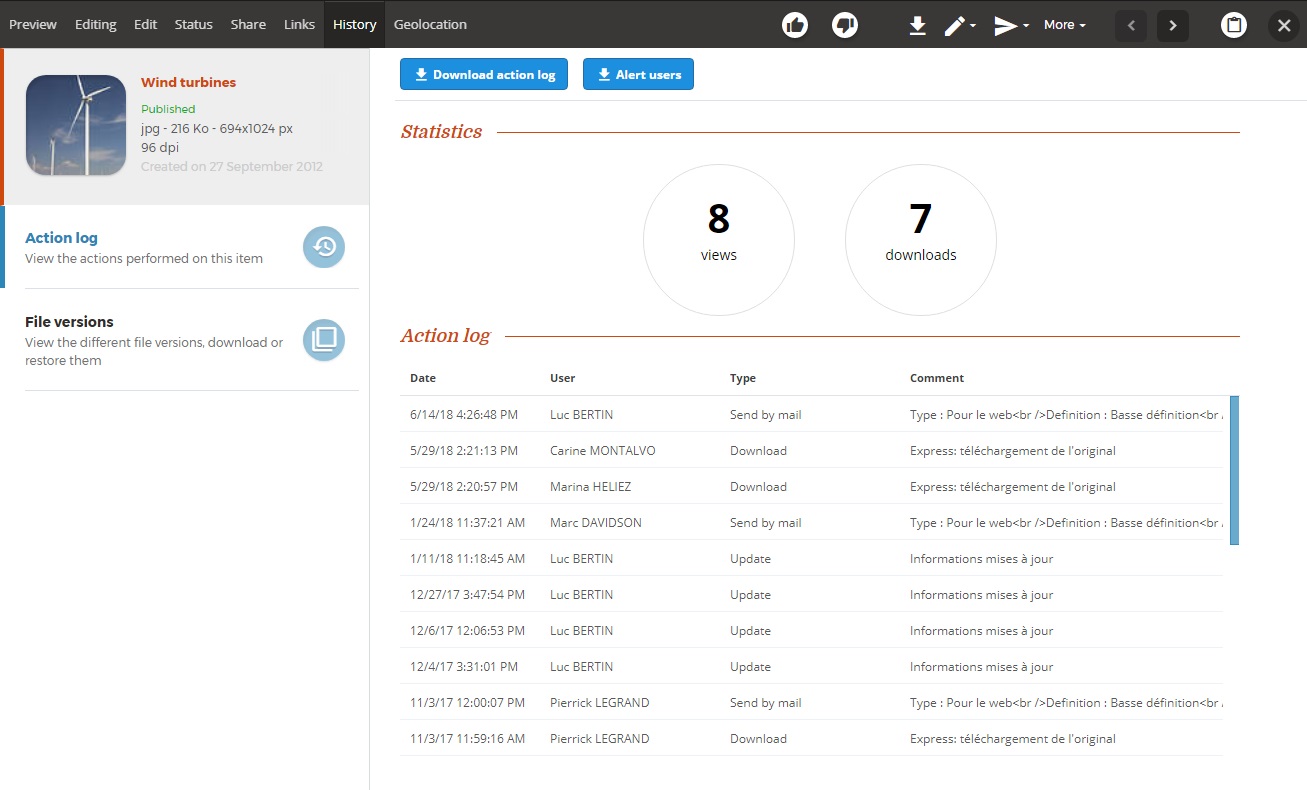Select the 6/14/18 4:26:48 PM log entry
1307x790 pixels.
click(x=811, y=414)
